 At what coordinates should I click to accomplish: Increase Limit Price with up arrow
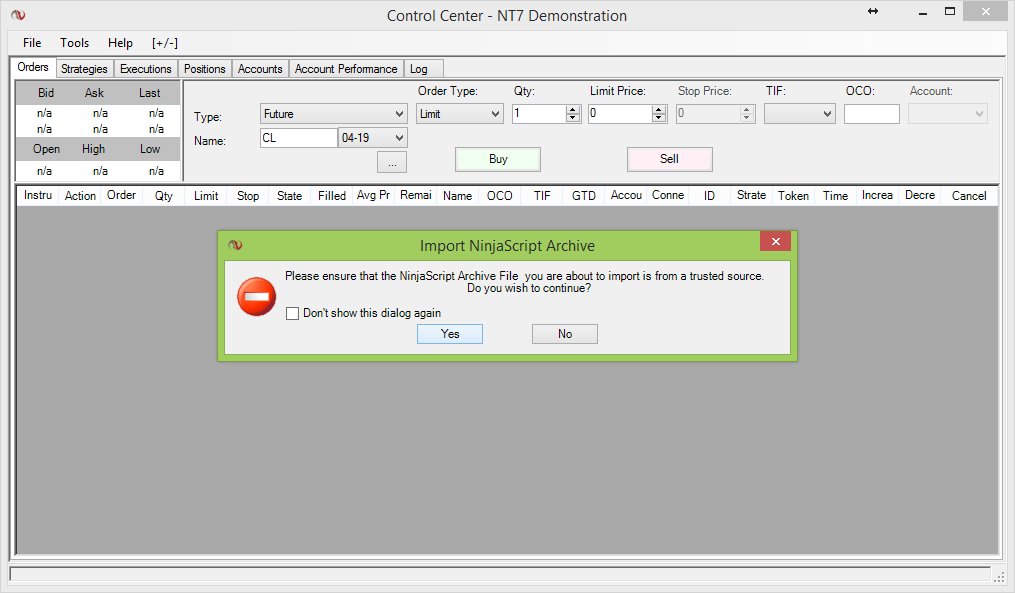659,109
